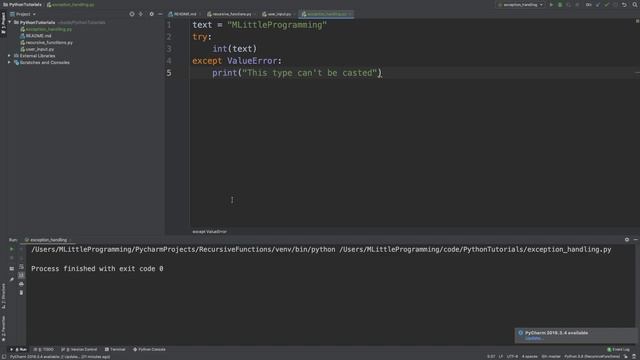This screenshot has height=360, width=640.
Task: Click the 'Process finished with exit code 0' text
Action: (97, 269)
